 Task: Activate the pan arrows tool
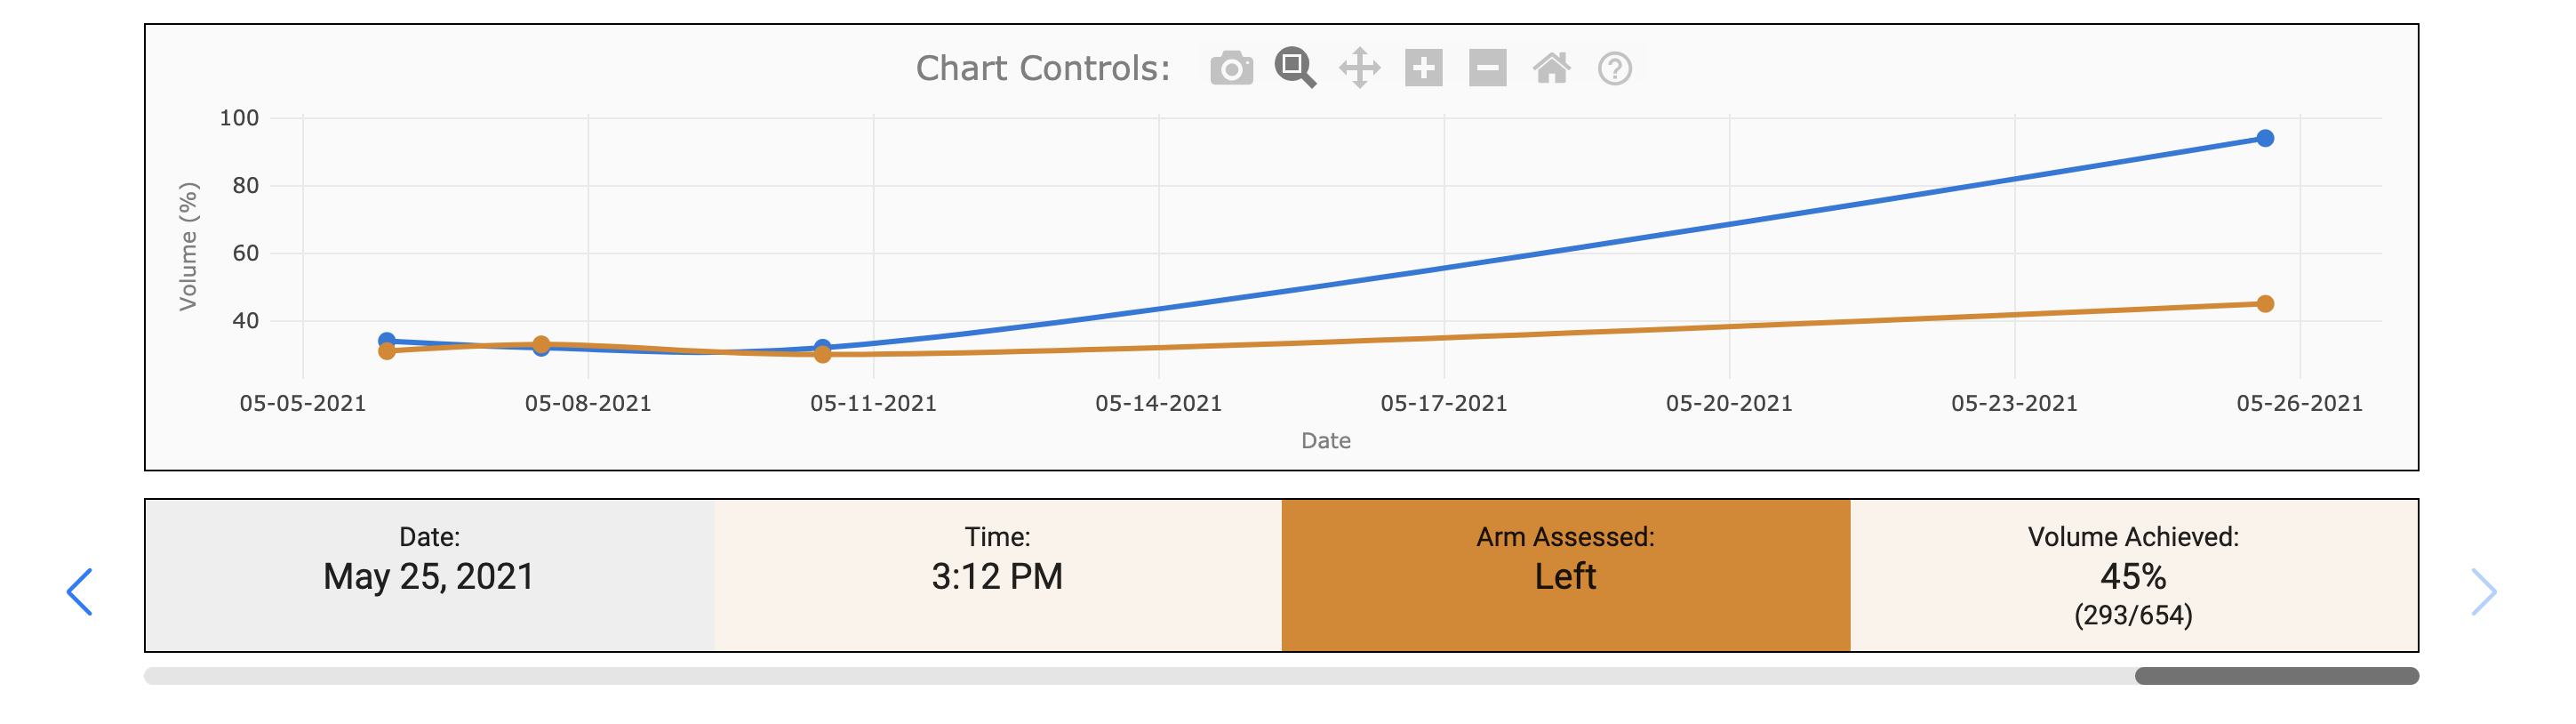pyautogui.click(x=1359, y=68)
